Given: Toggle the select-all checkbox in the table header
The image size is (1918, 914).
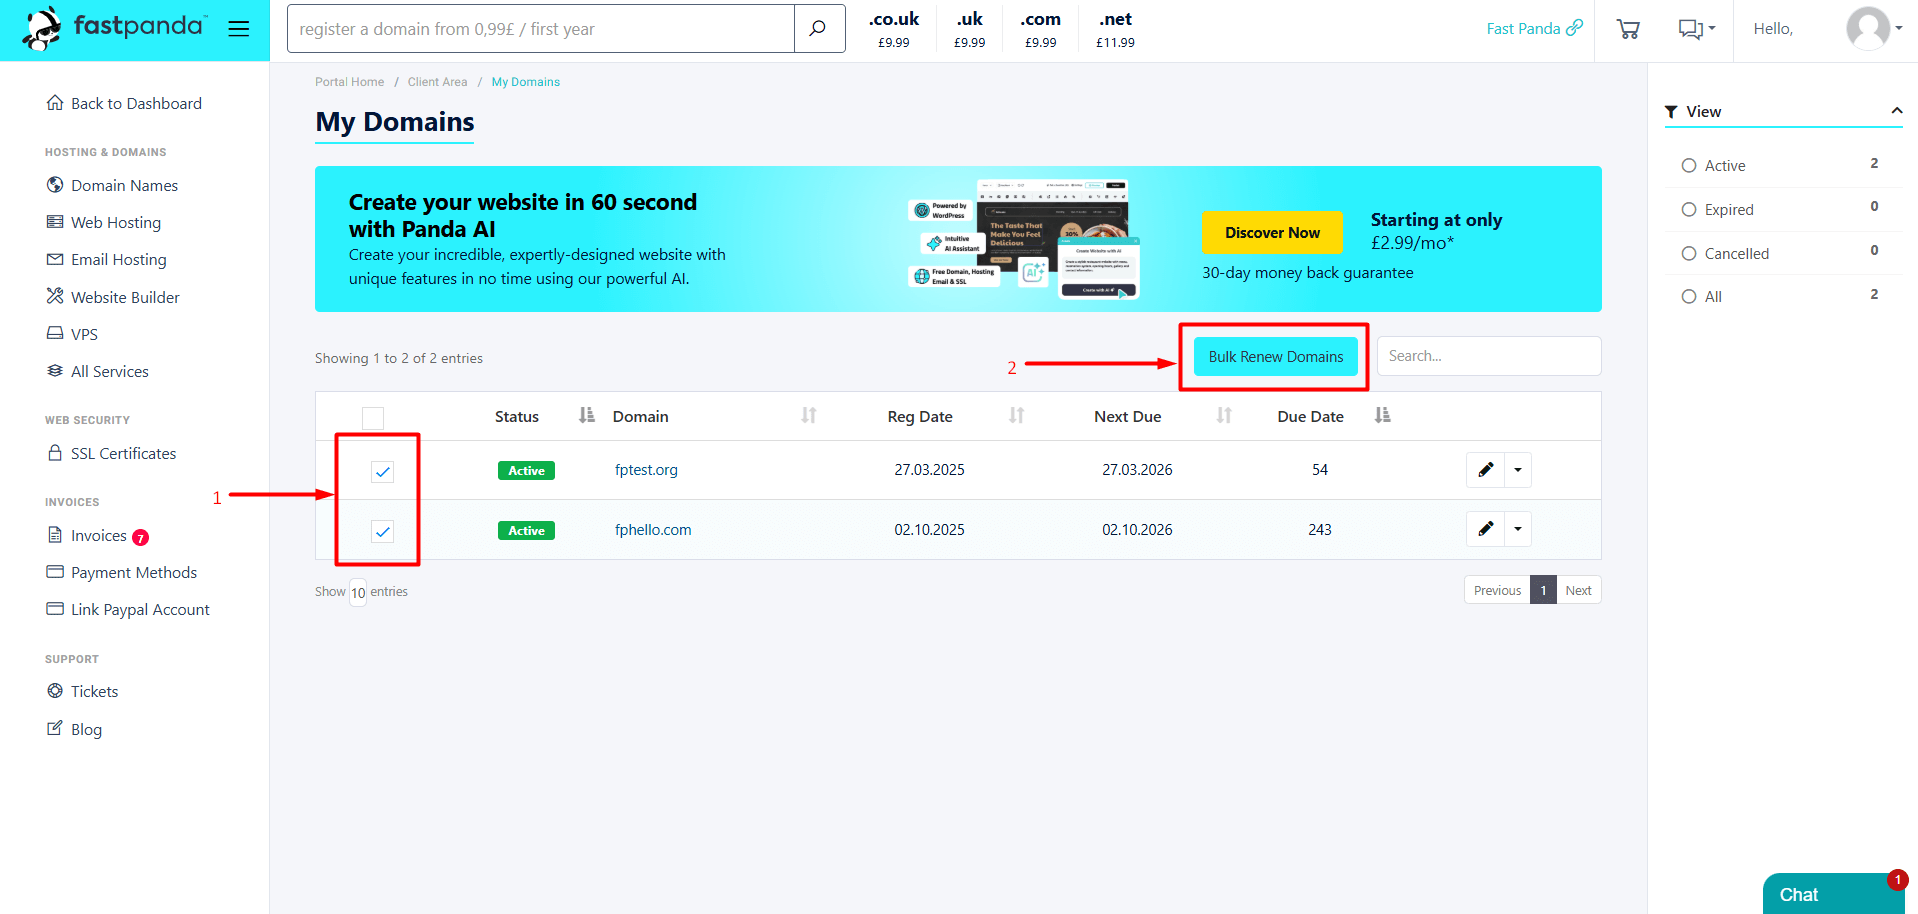Looking at the screenshot, I should 373,417.
